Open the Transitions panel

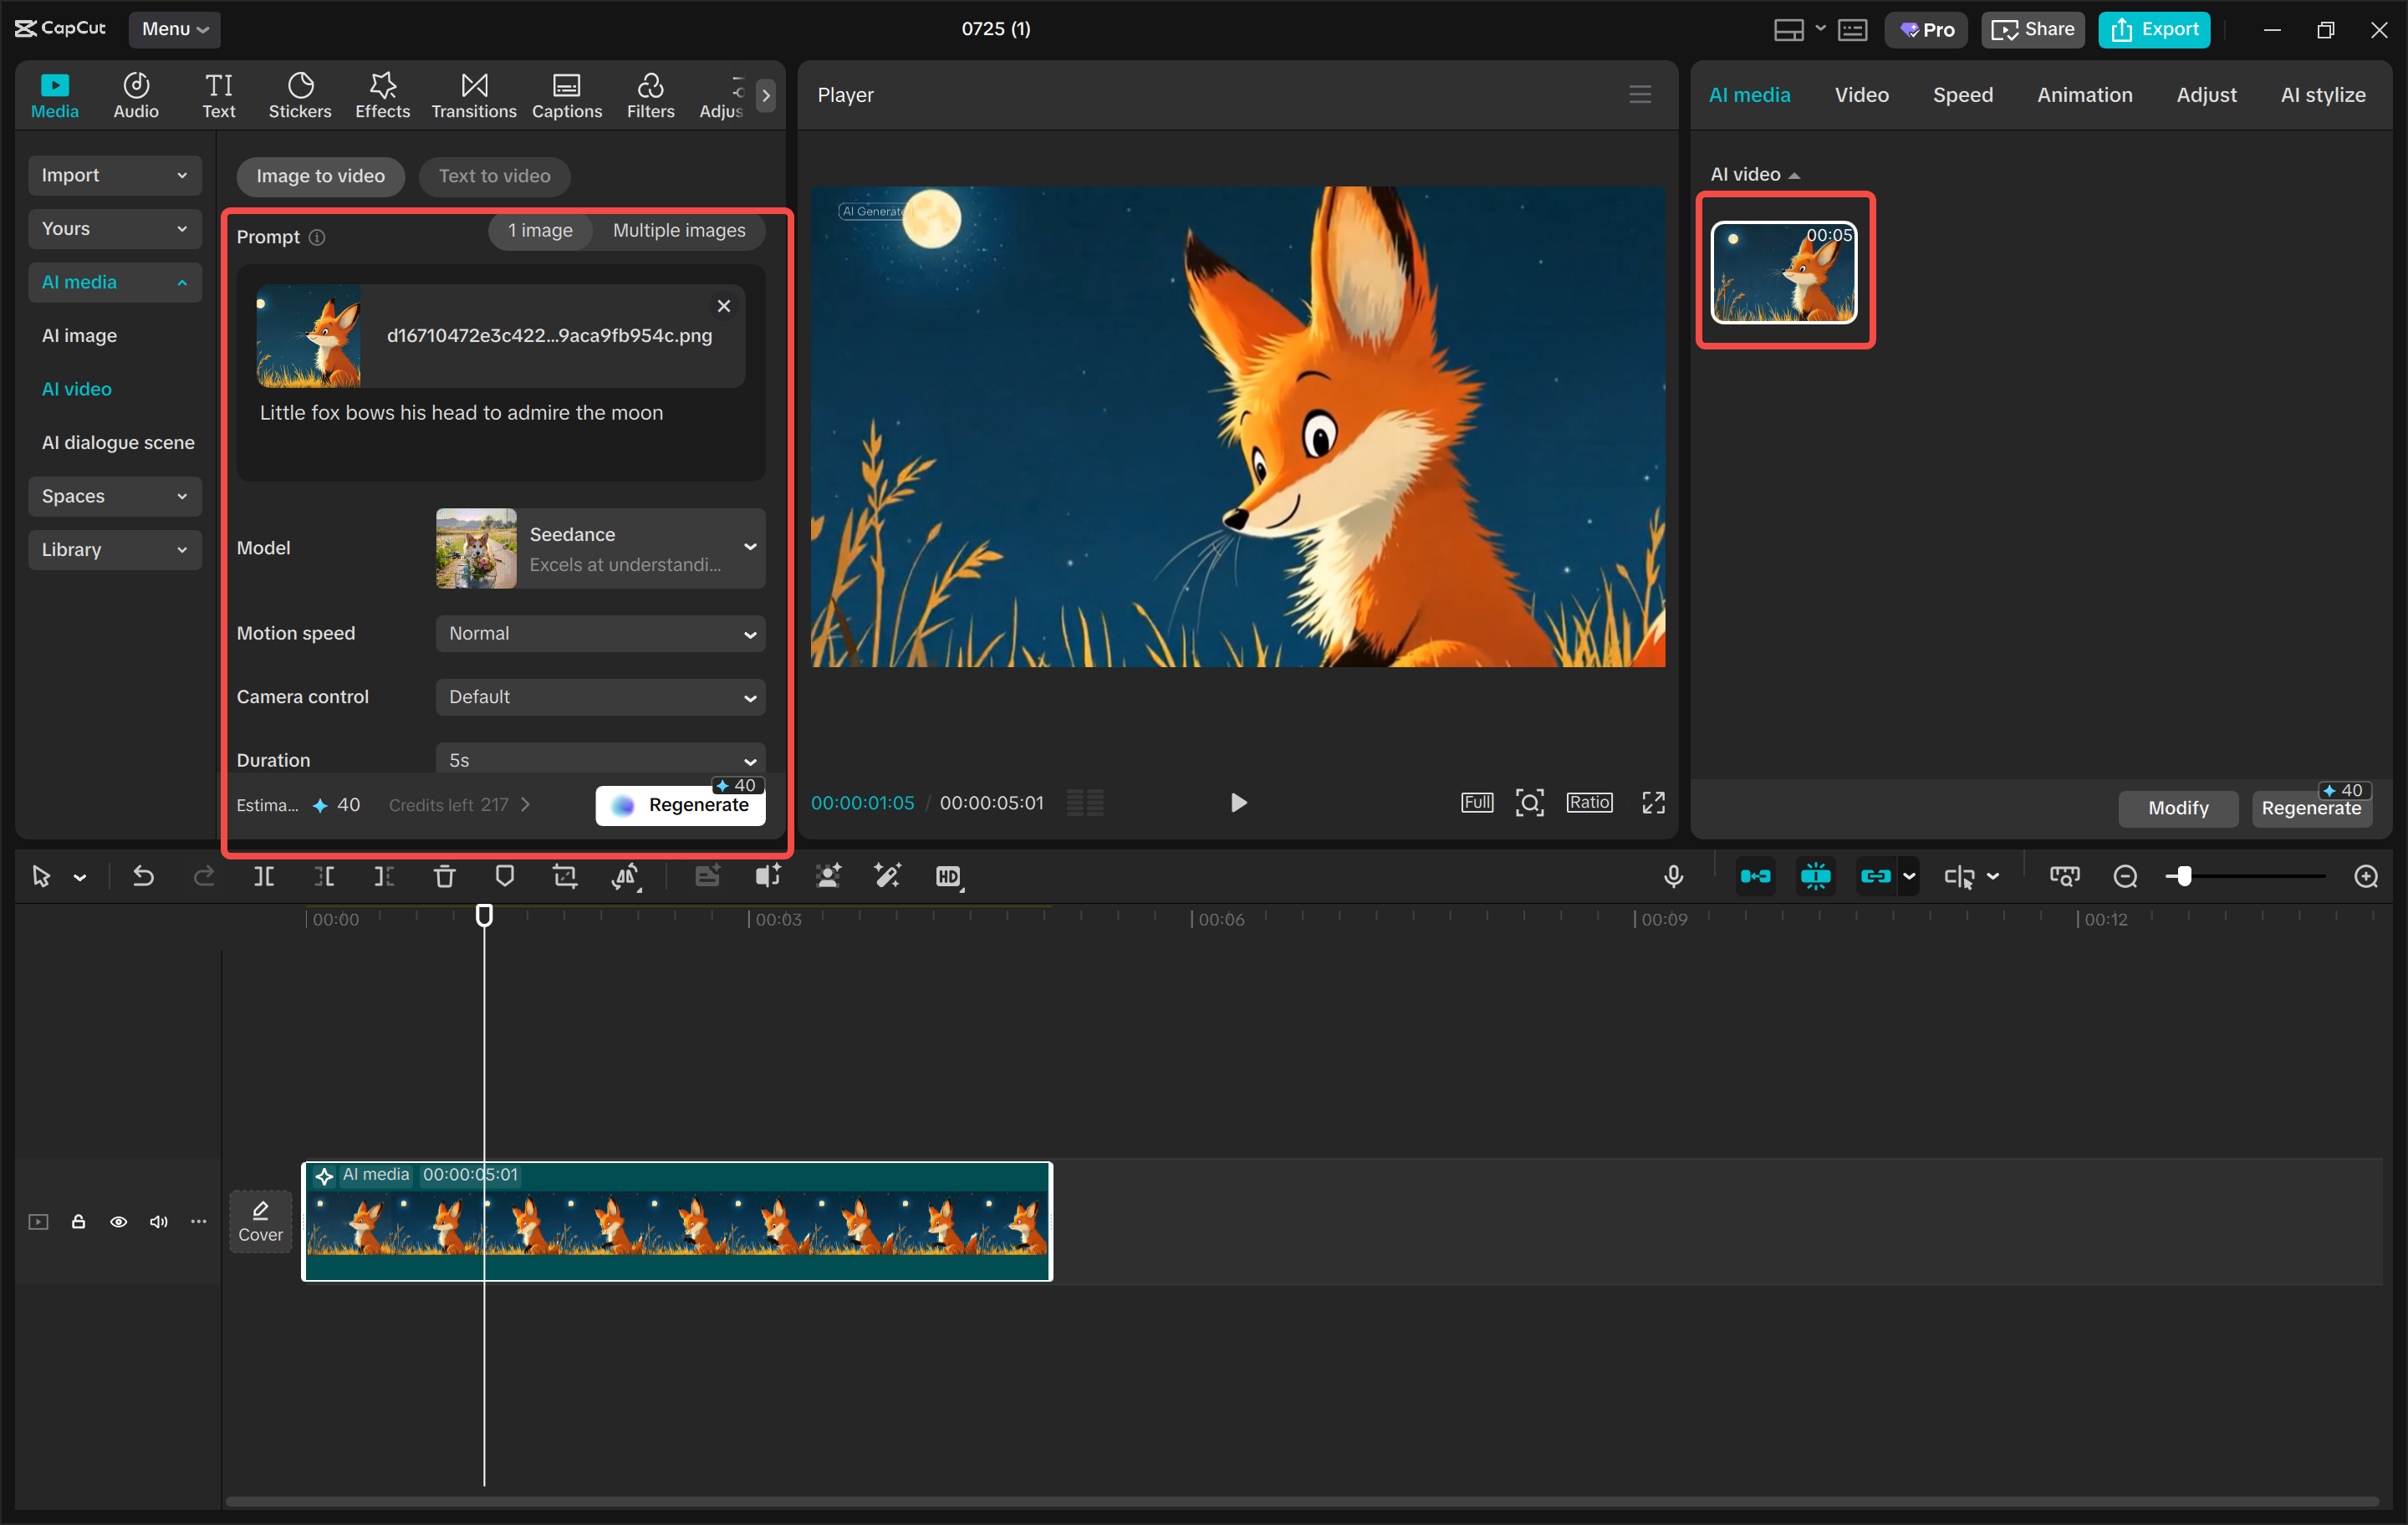pyautogui.click(x=473, y=95)
